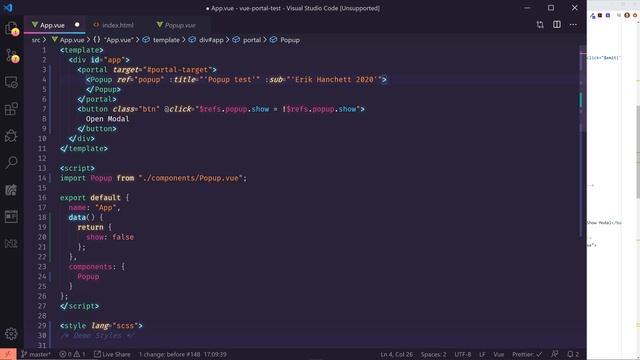This screenshot has height=360, width=640.
Task: Start a Live Share session
Action: point(112,354)
